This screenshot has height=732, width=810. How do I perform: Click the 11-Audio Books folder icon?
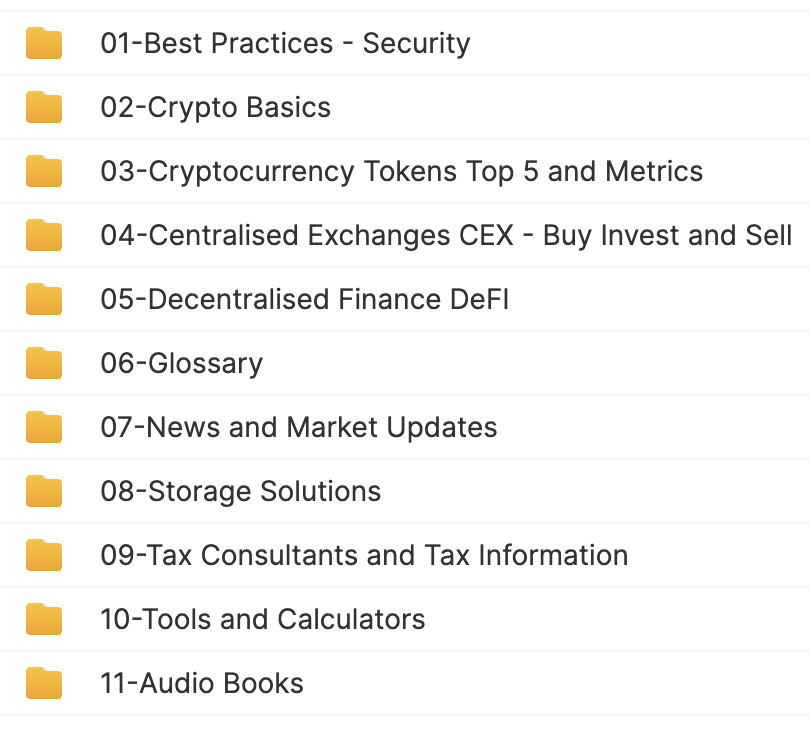[x=44, y=684]
